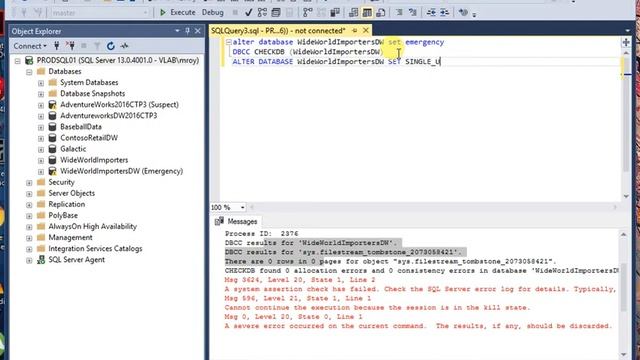The height and width of the screenshot is (360, 640).
Task: Open toolbar overflow options arrow
Action: [474, 15]
